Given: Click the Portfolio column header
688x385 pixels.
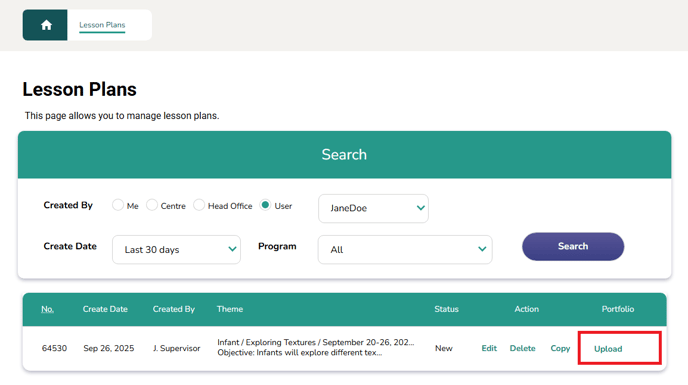Looking at the screenshot, I should point(618,309).
